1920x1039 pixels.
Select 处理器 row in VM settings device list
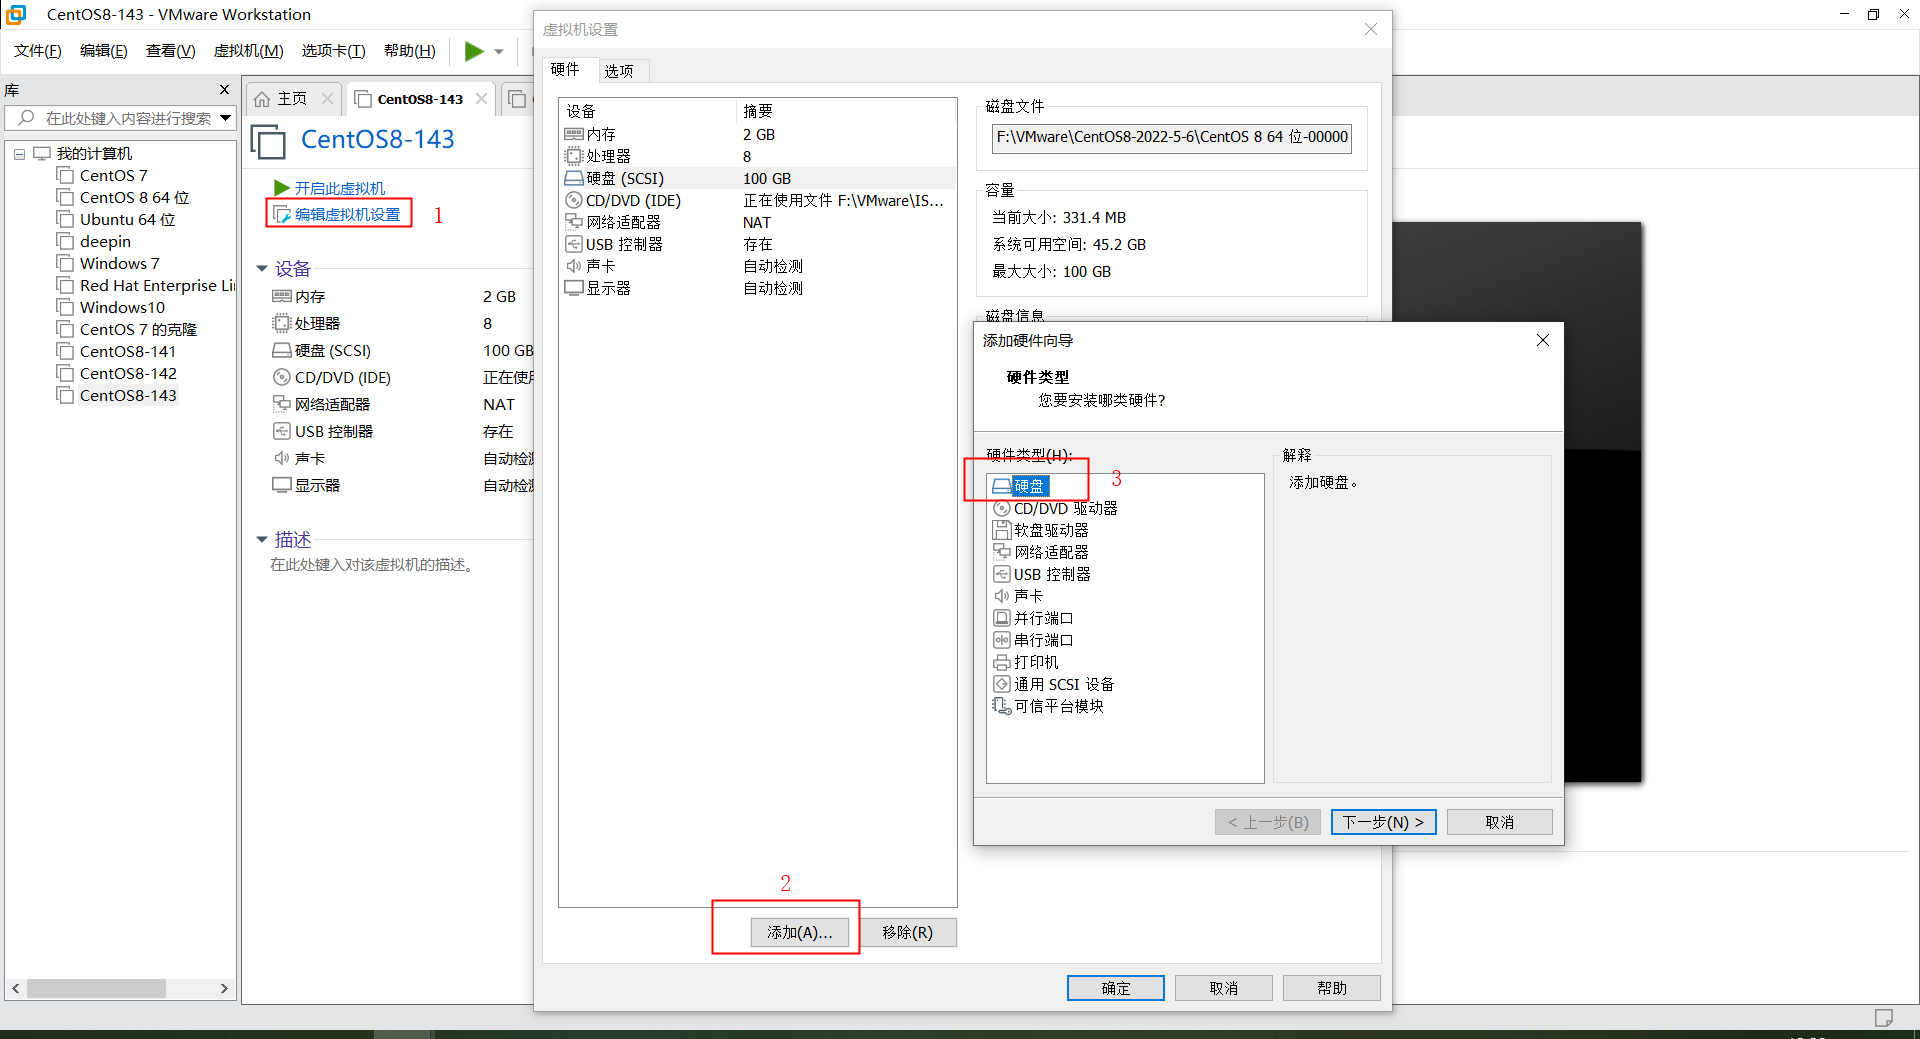(757, 156)
